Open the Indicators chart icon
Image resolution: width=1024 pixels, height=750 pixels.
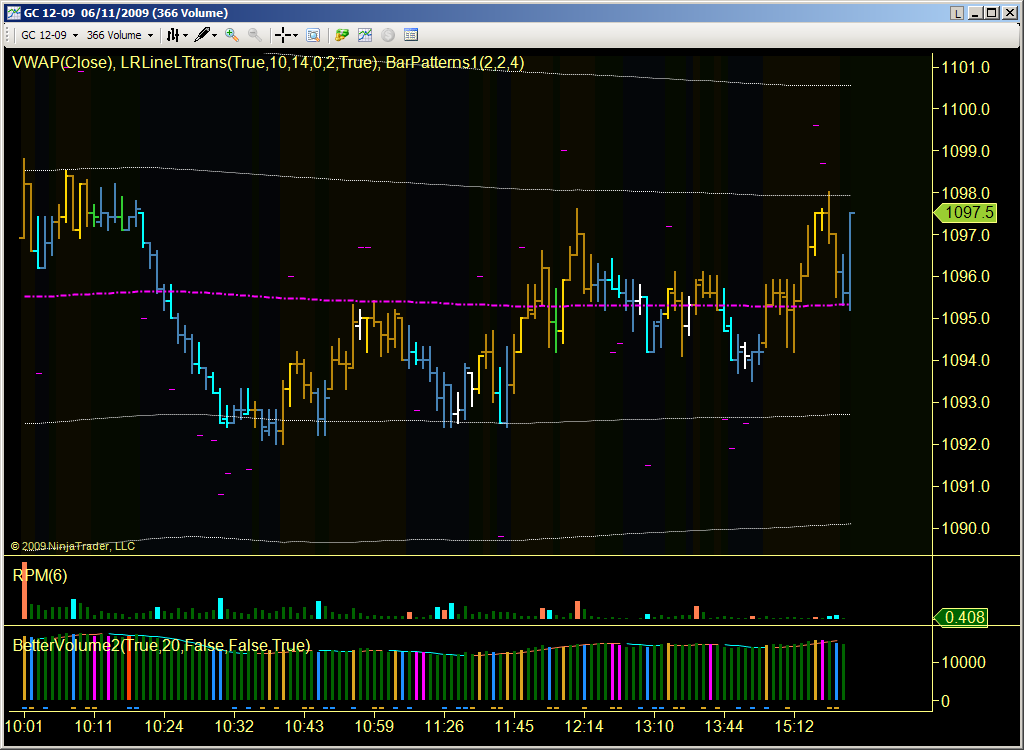click(364, 35)
